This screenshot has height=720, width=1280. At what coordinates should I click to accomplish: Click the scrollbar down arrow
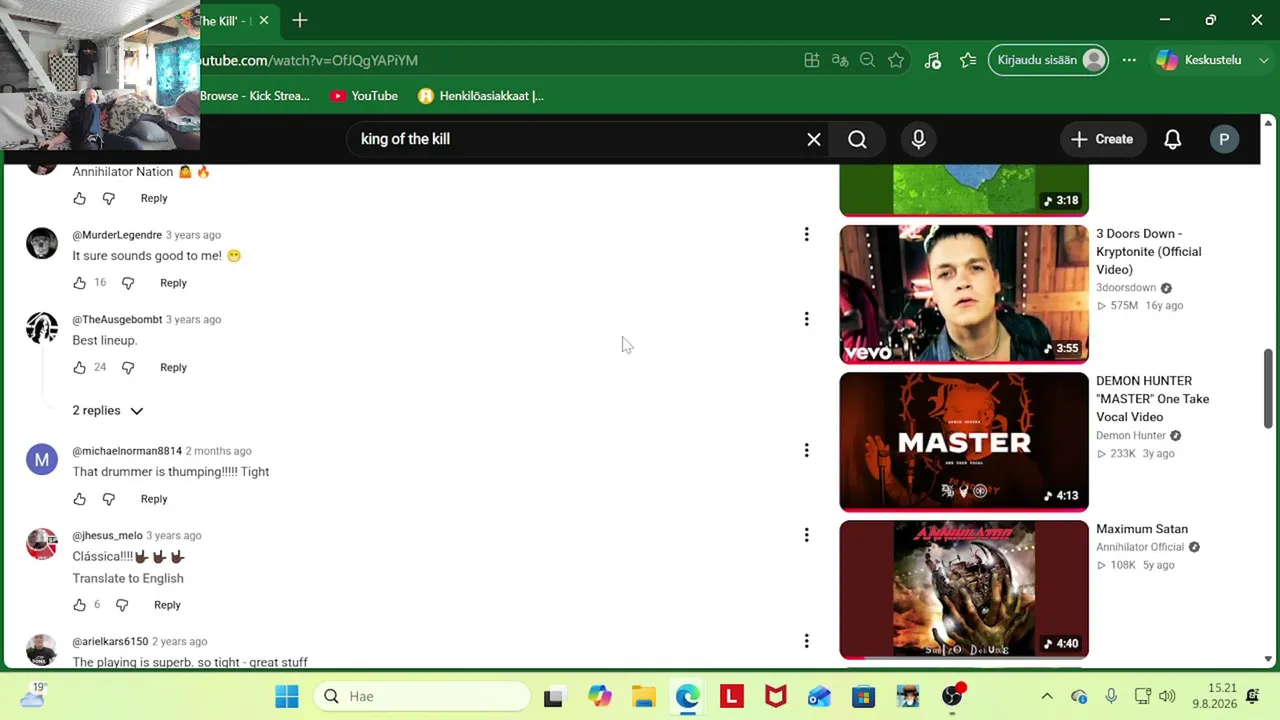[x=1269, y=659]
